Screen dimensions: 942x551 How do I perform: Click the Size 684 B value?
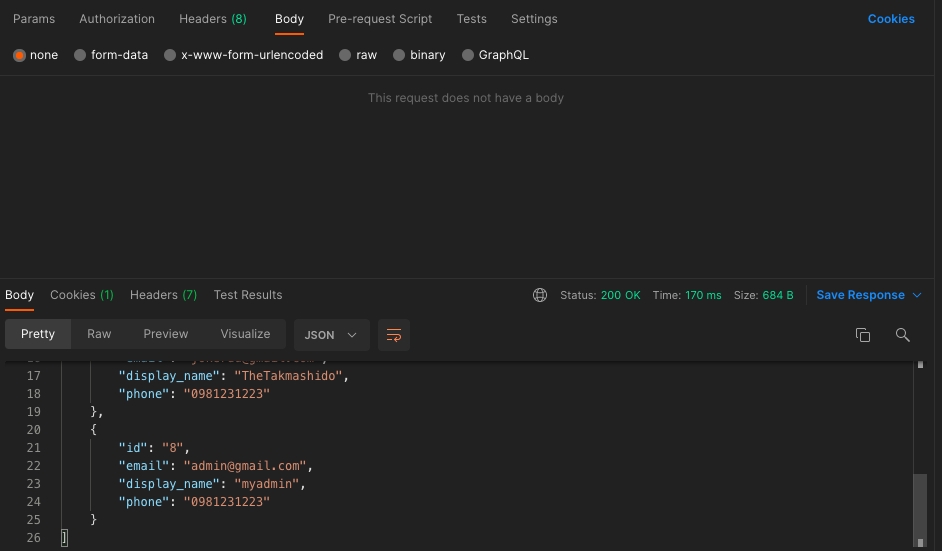coord(778,295)
